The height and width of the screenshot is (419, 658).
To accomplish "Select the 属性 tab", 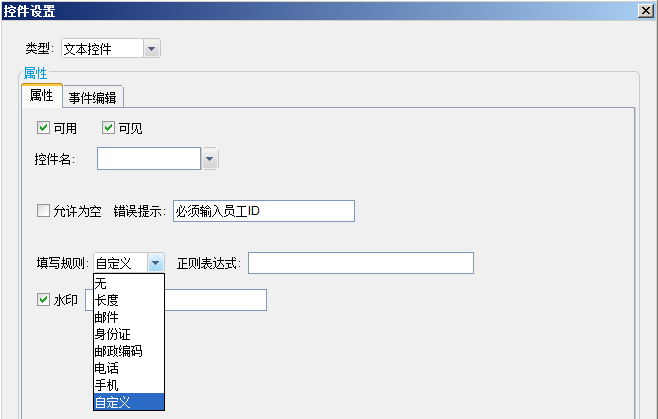I will tap(42, 95).
